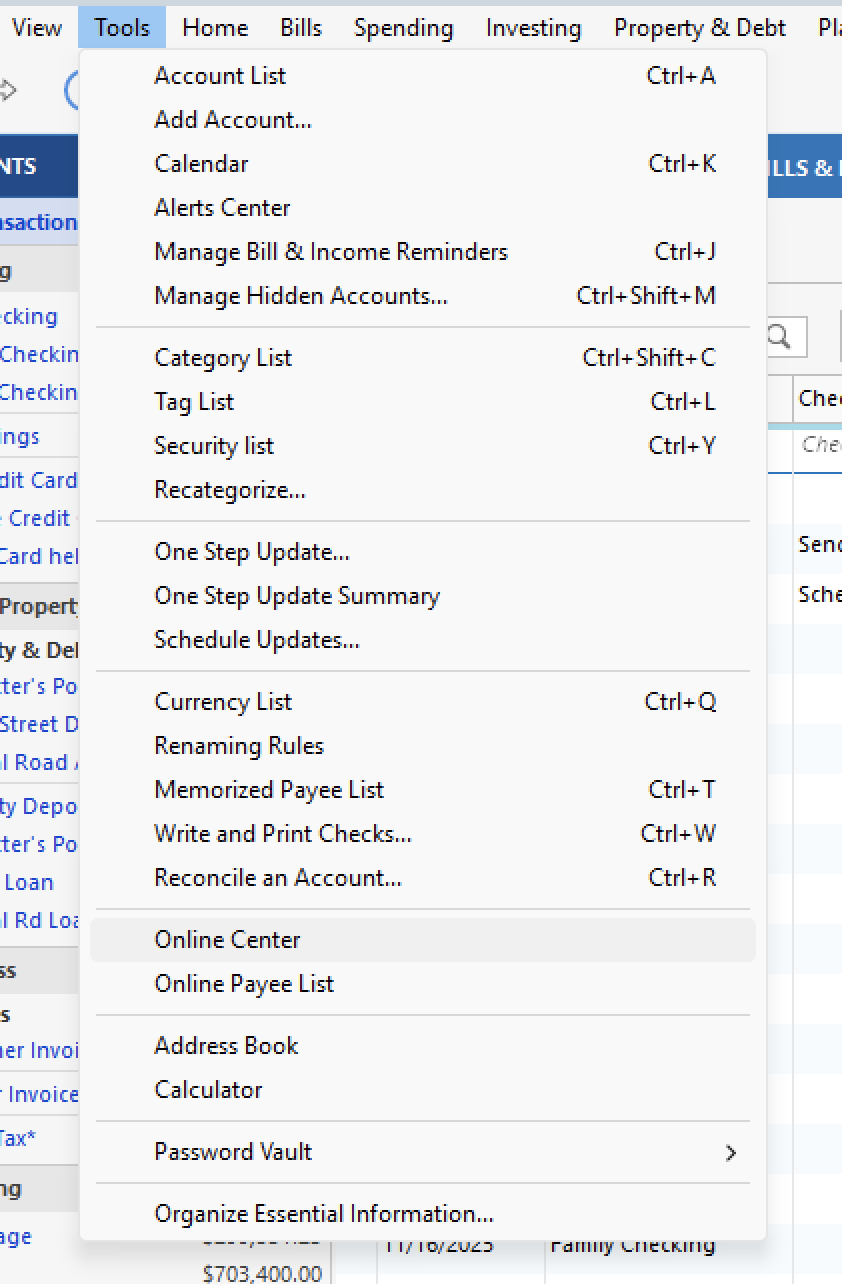
Task: Open the Calendar
Action: point(200,163)
